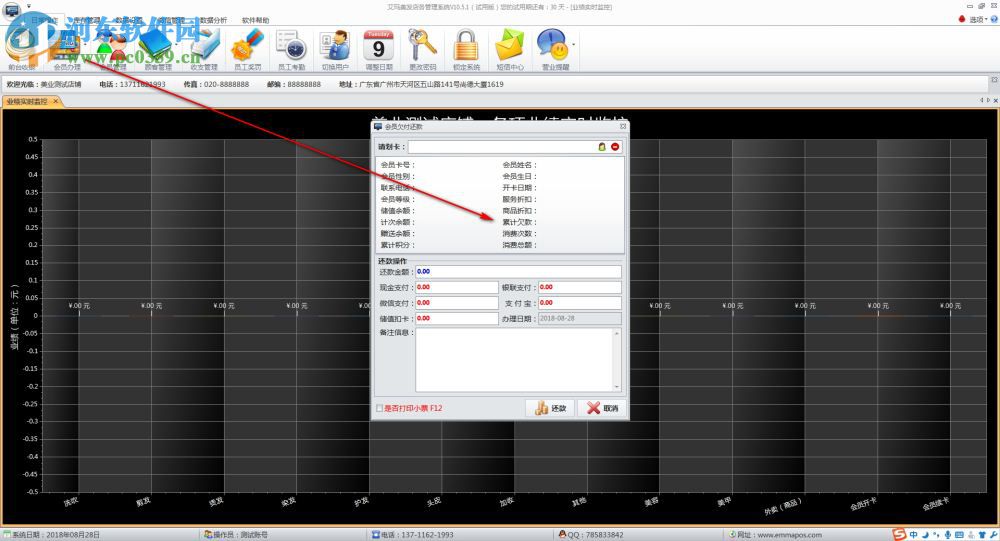The image size is (1000, 541).
Task: Open the application monitor menu button
Action: 12,9
